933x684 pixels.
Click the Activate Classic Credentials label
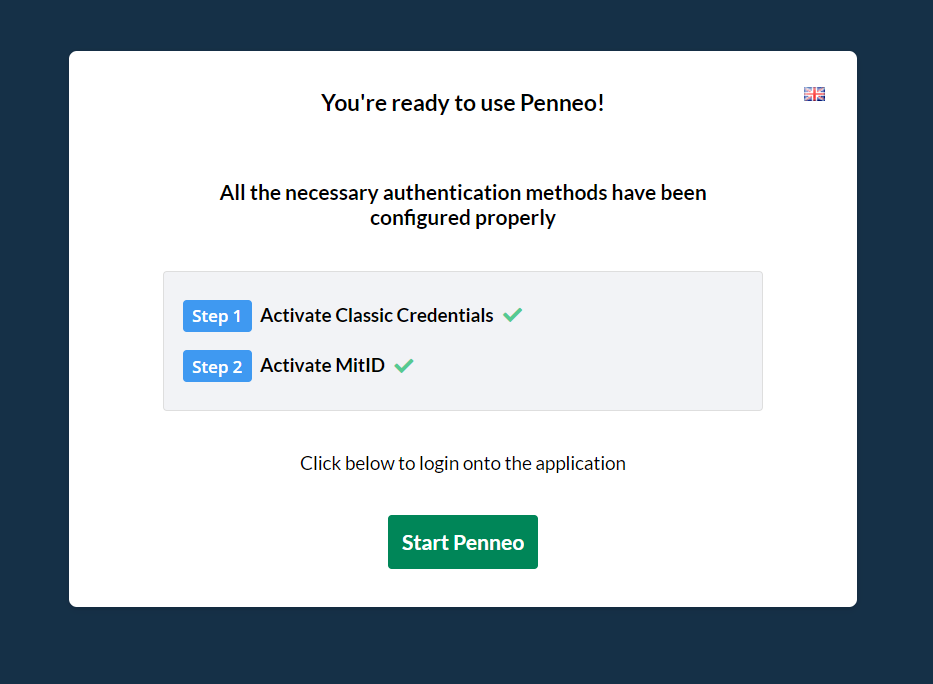377,315
